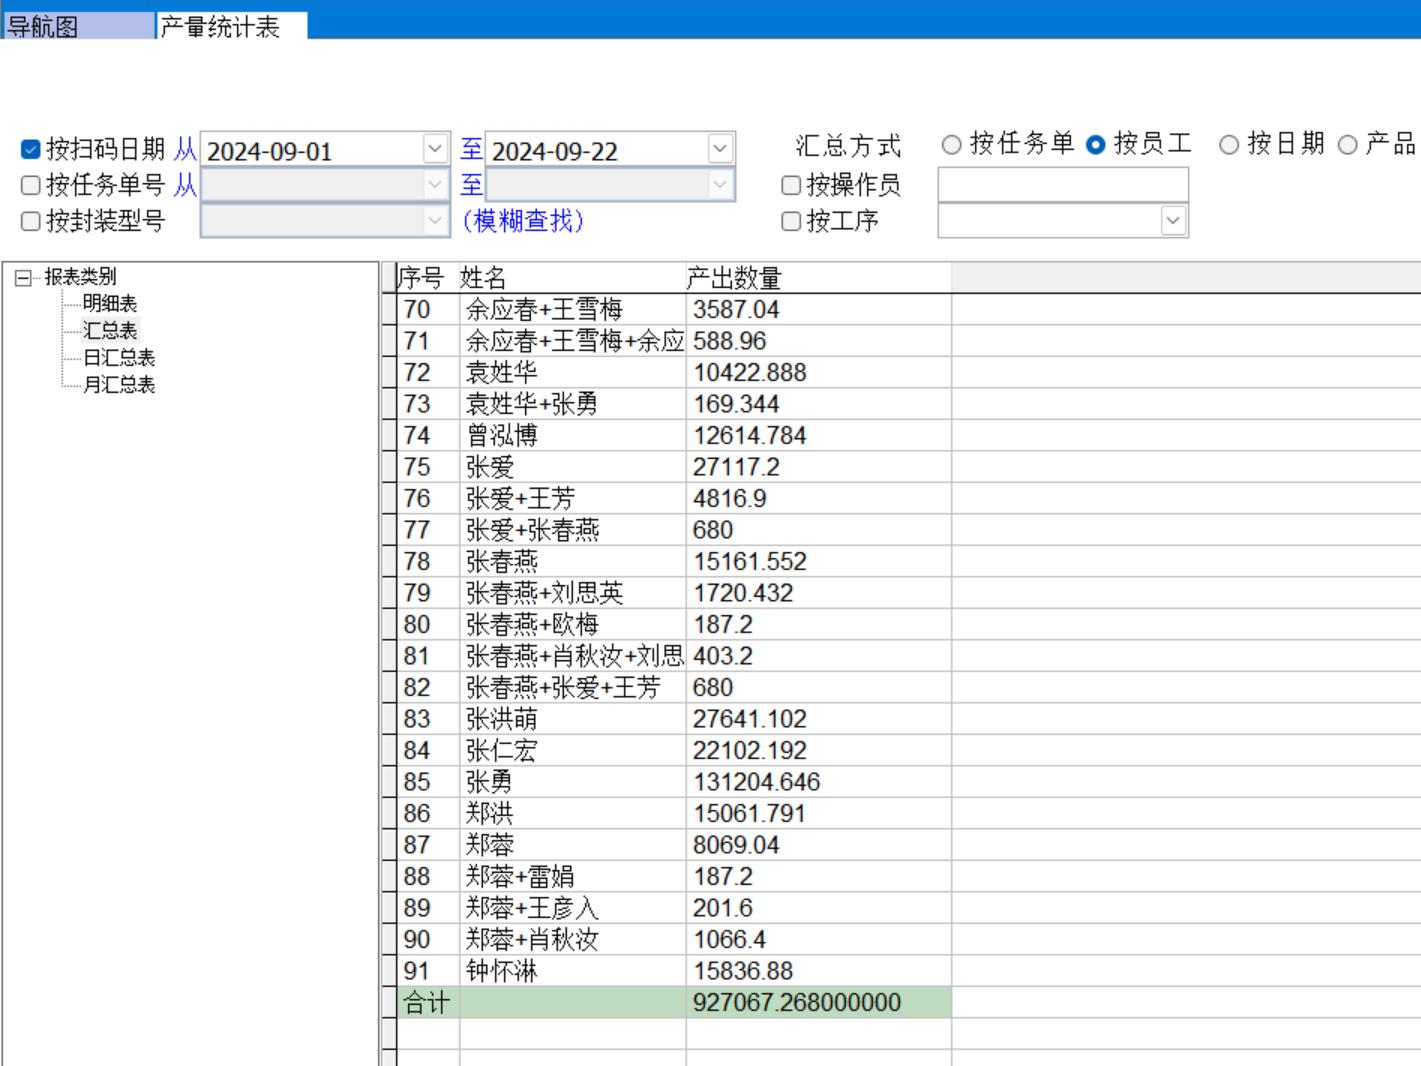Enable the 按封装型号 checkbox
This screenshot has height=1066, width=1421.
coord(31,221)
